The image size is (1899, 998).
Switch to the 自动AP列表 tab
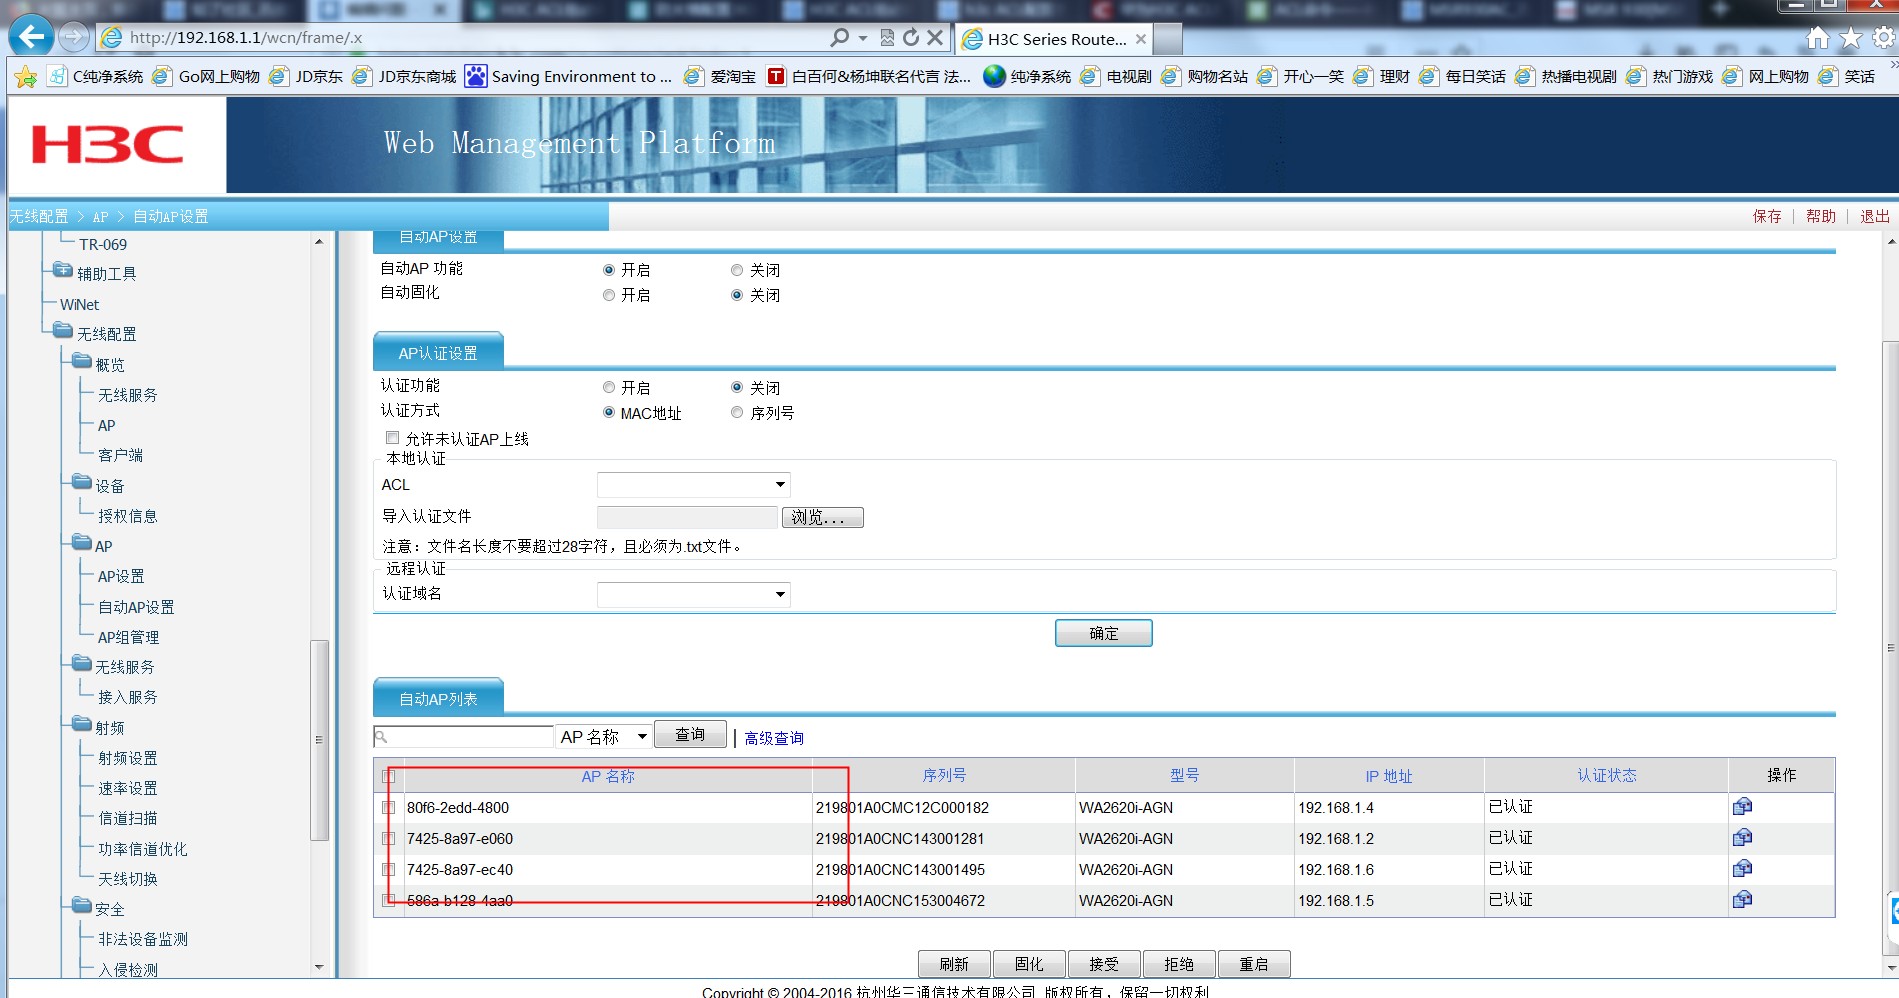pyautogui.click(x=438, y=698)
